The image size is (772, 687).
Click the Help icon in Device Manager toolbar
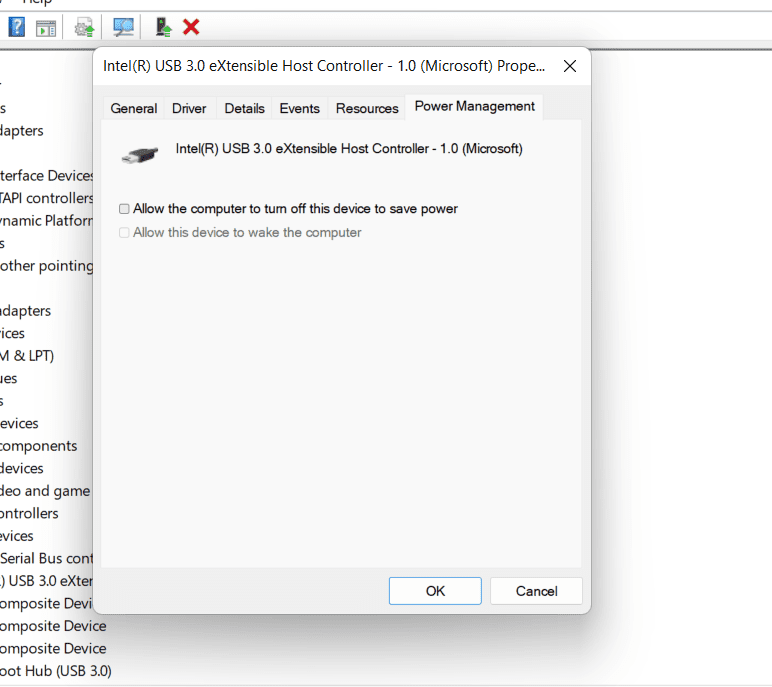coord(17,27)
